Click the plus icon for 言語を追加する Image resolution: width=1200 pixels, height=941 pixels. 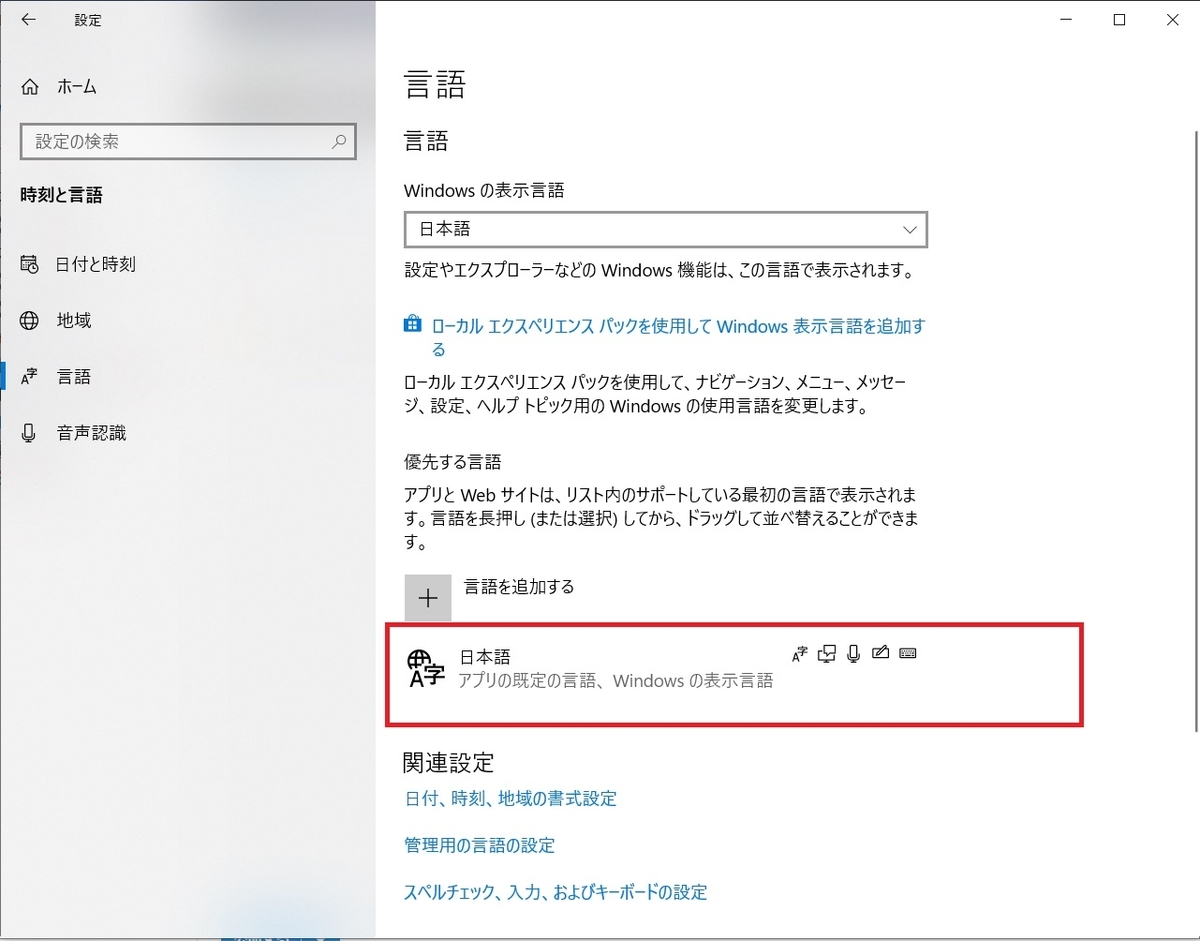(428, 597)
